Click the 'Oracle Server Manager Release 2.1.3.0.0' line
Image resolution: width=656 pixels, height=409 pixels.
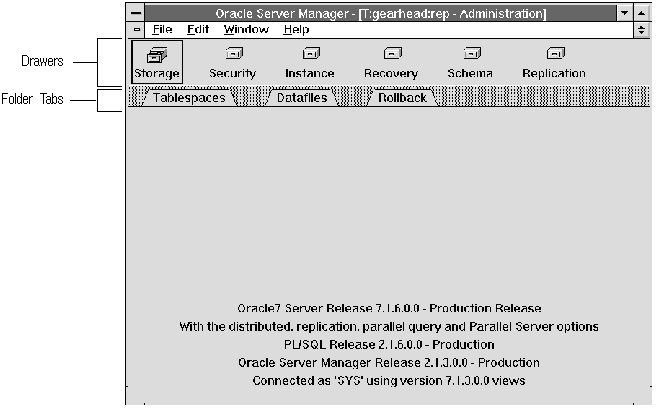[x=389, y=363]
